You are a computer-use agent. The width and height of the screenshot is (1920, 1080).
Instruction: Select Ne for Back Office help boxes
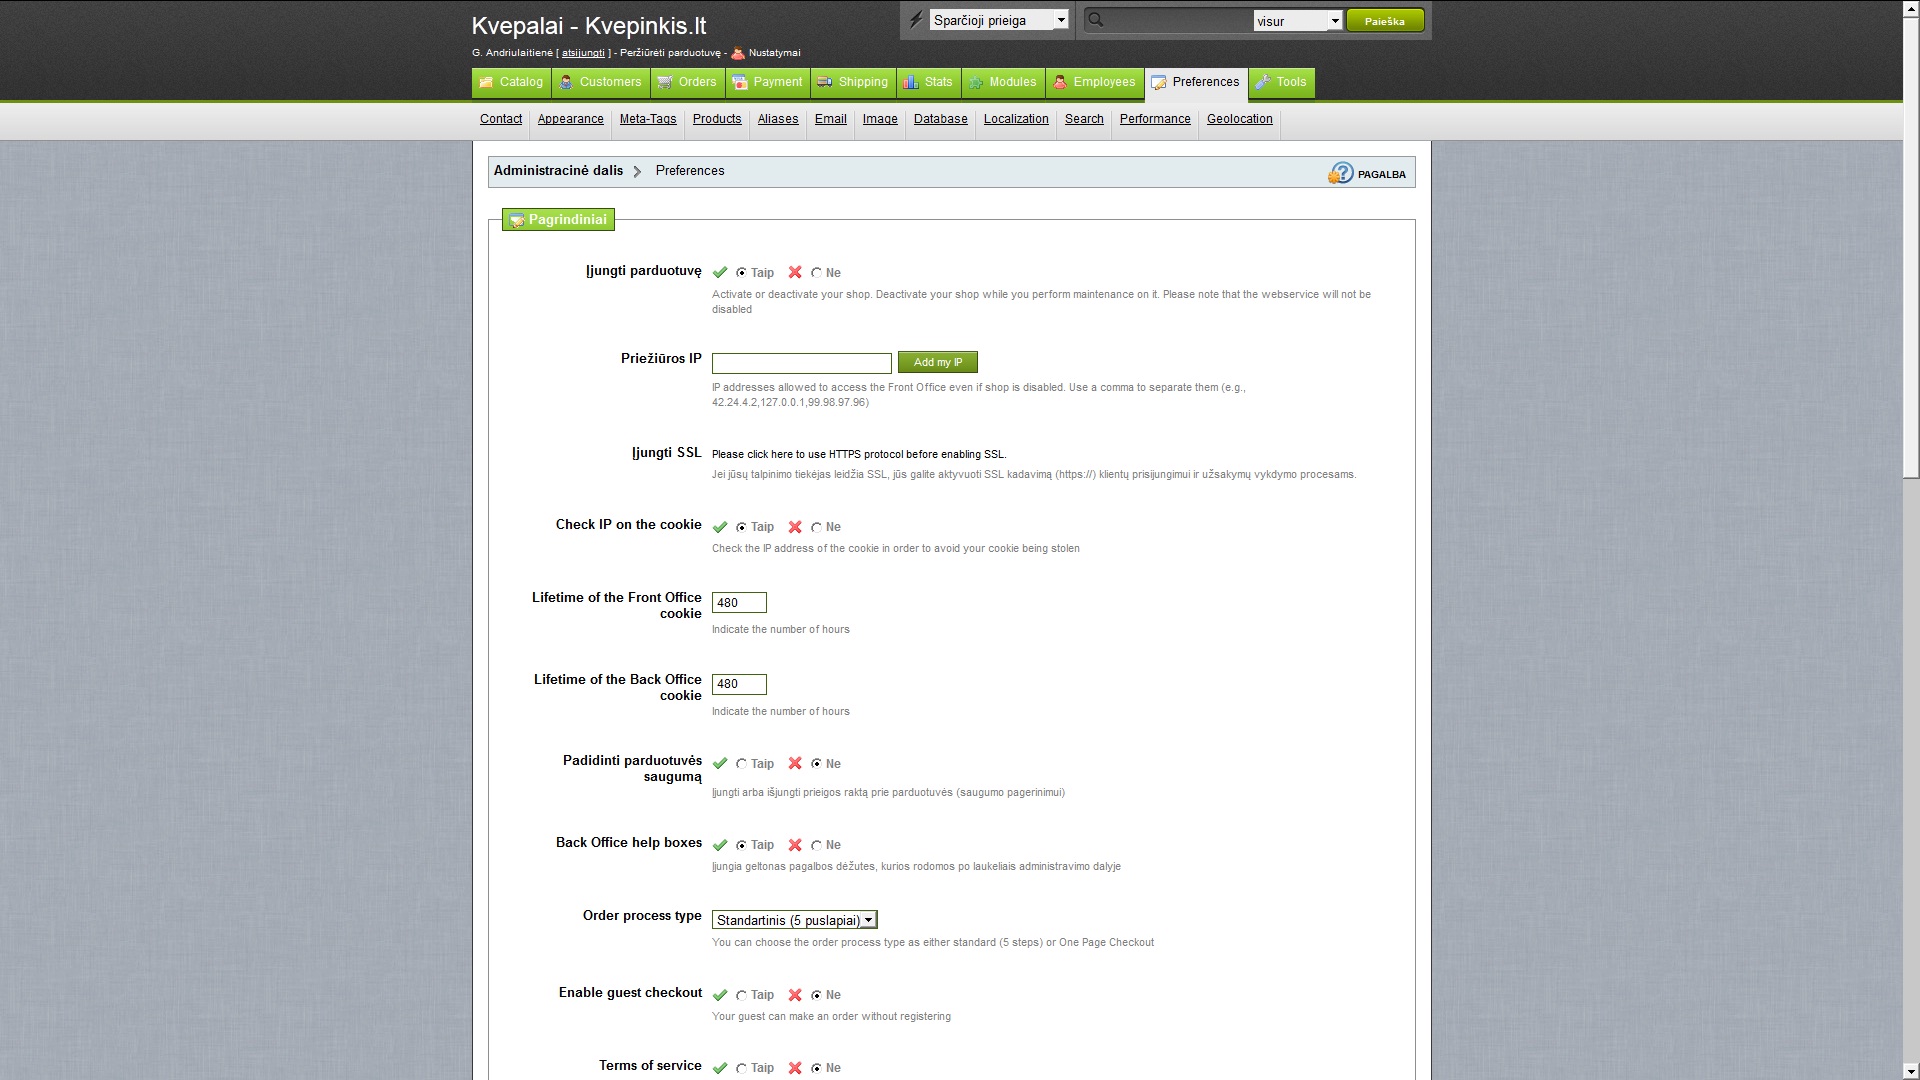tap(817, 845)
